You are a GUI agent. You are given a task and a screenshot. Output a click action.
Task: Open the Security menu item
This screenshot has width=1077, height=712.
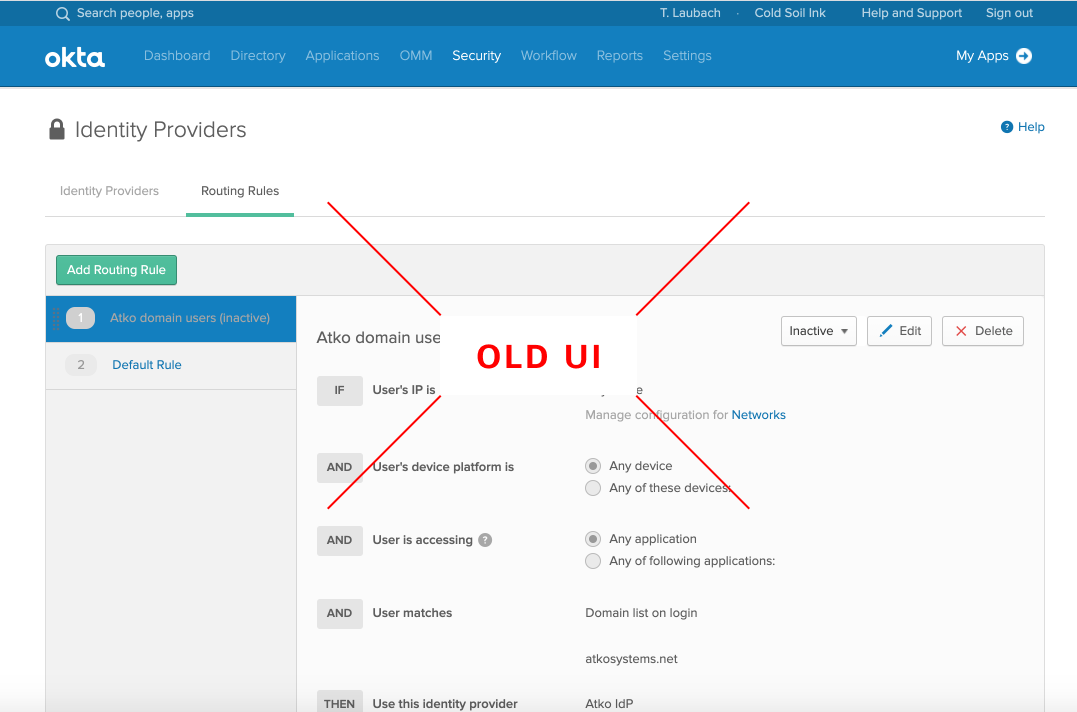coord(476,55)
